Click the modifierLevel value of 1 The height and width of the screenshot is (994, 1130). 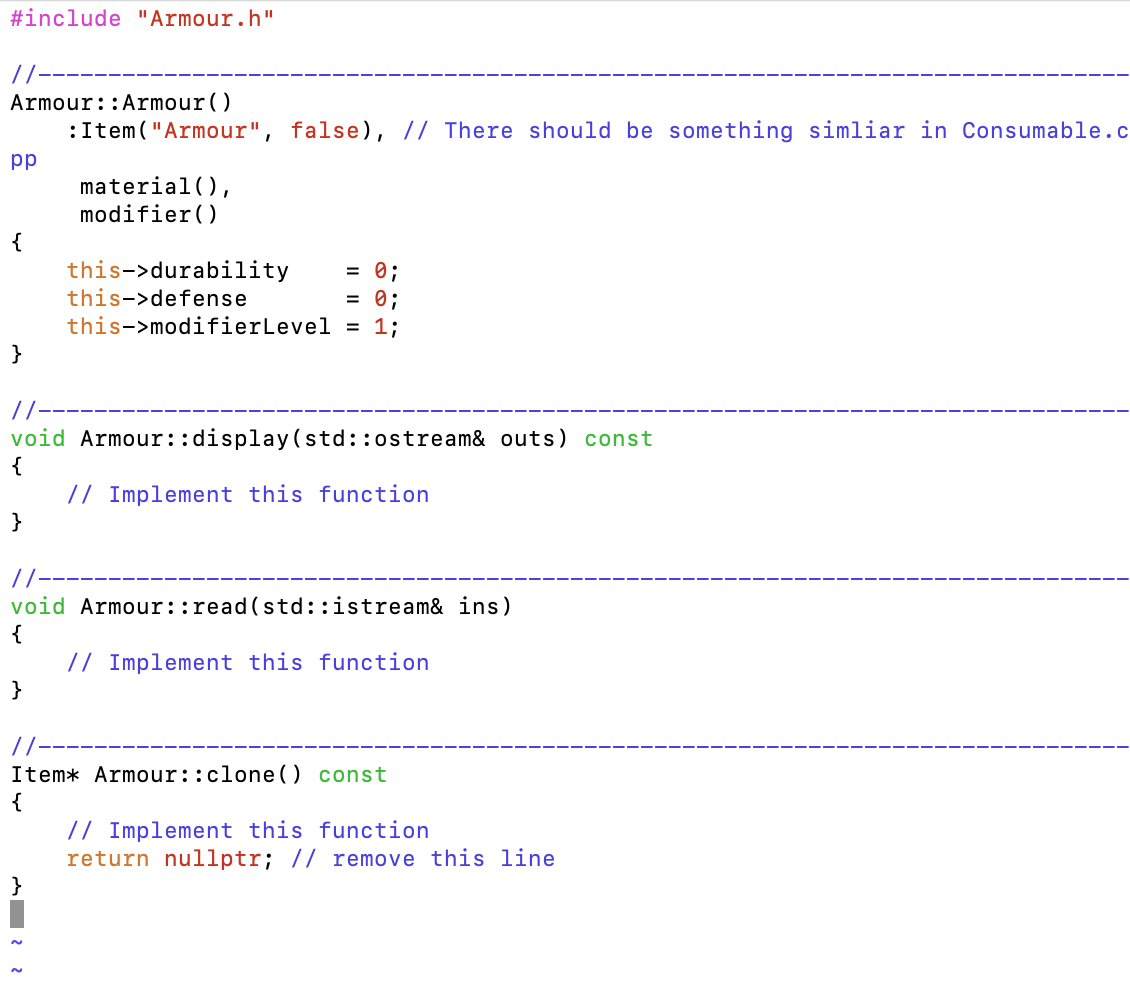click(x=379, y=326)
